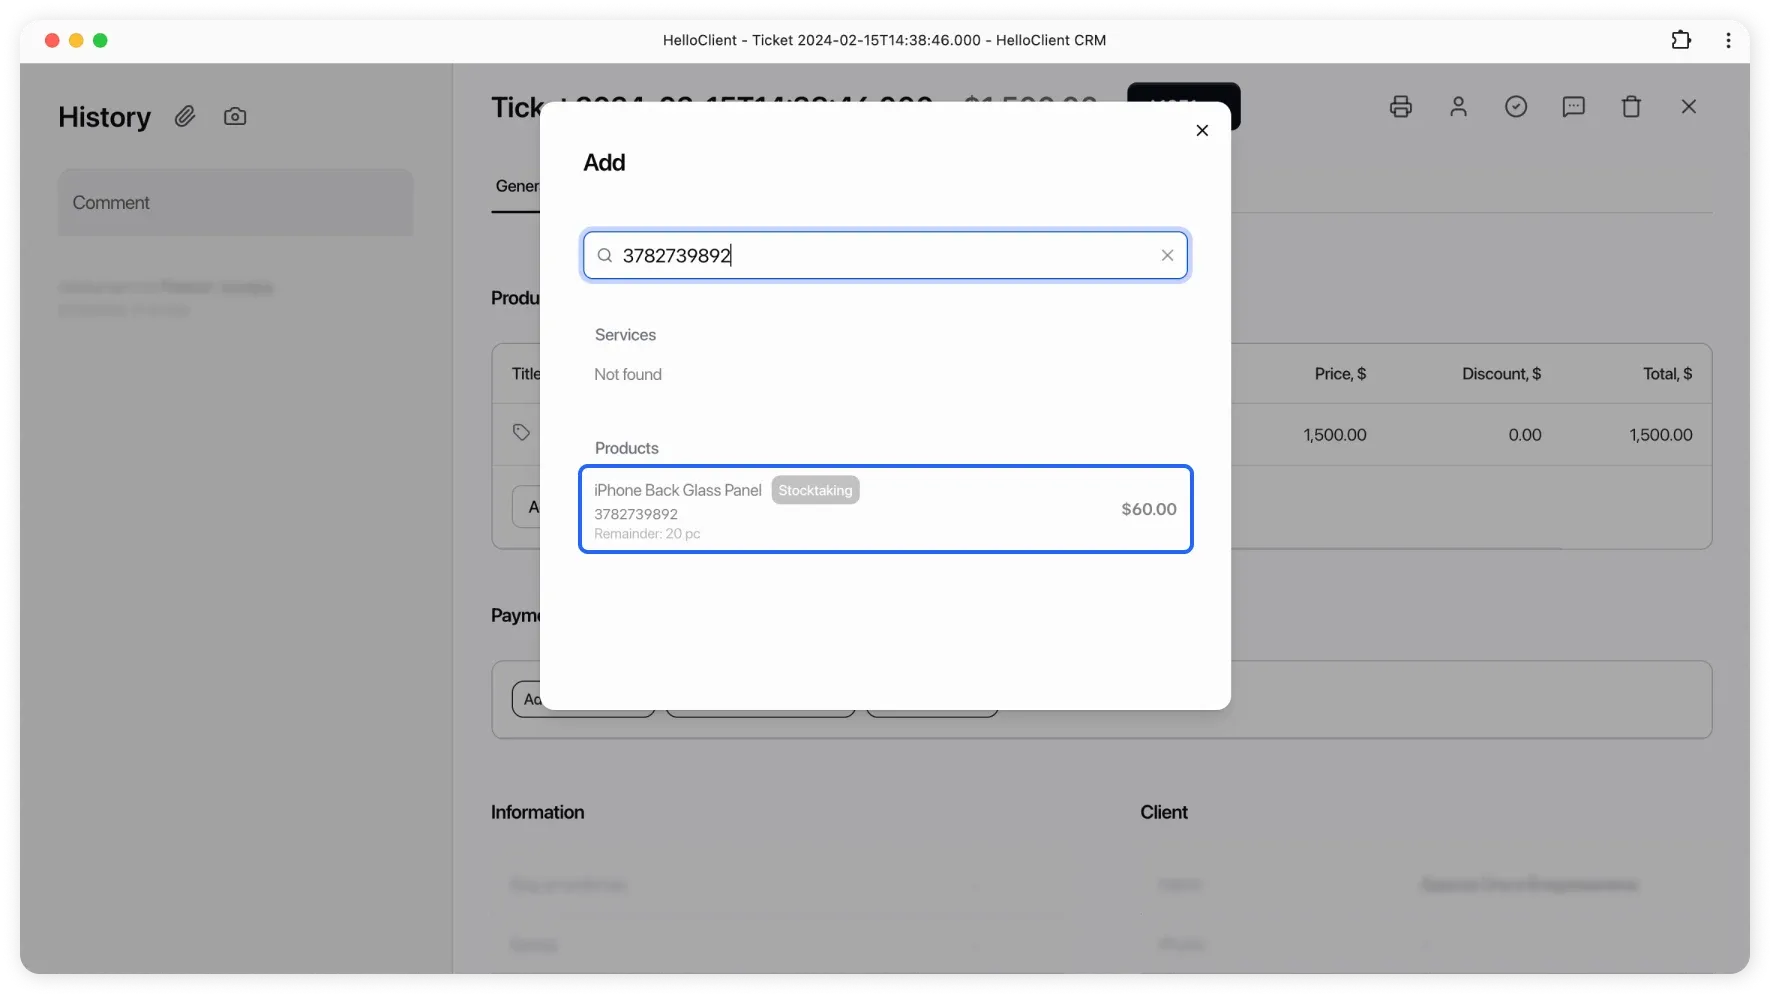Click the magnifier search icon in dialog
Screen dimensions: 1770x994
tap(605, 256)
